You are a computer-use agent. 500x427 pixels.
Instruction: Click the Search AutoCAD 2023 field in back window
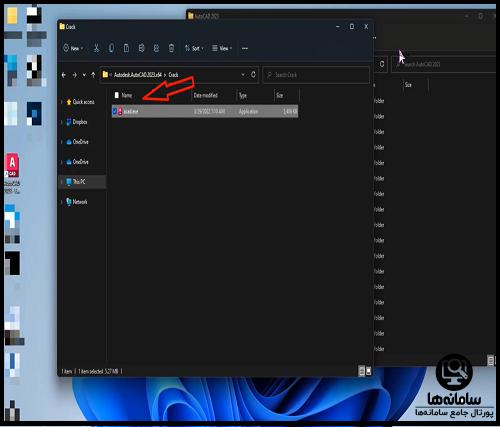(x=445, y=64)
